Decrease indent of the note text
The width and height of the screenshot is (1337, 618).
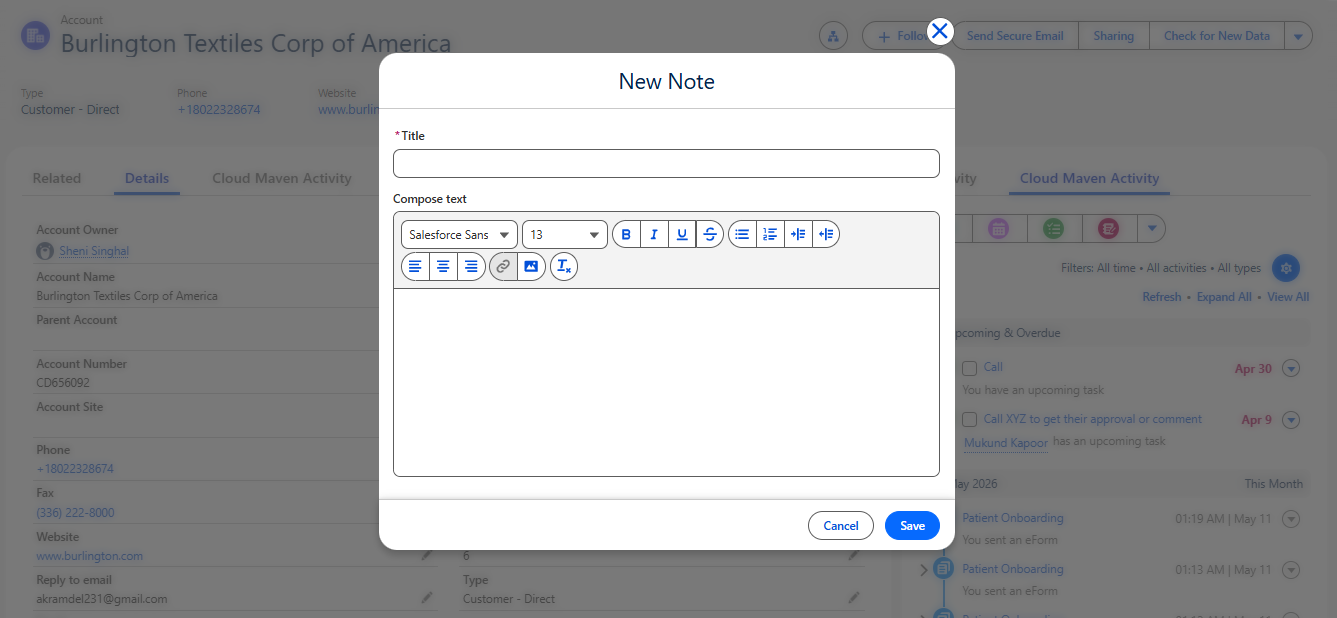tap(826, 234)
